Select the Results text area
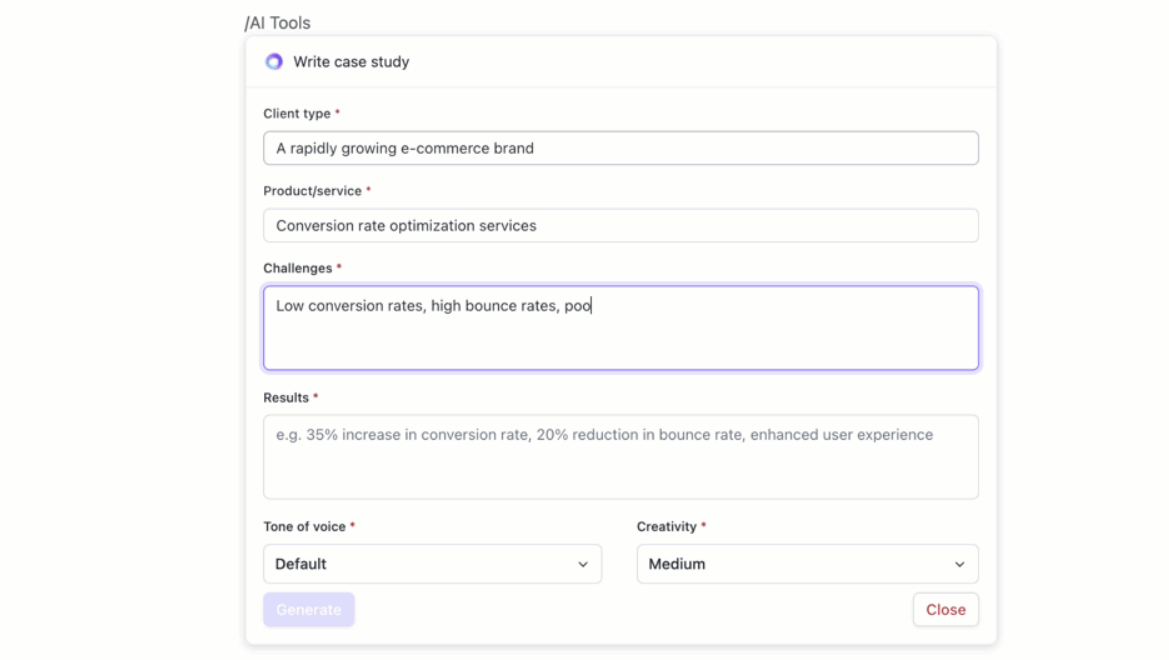Viewport: 1169px width, 660px height. 620,457
